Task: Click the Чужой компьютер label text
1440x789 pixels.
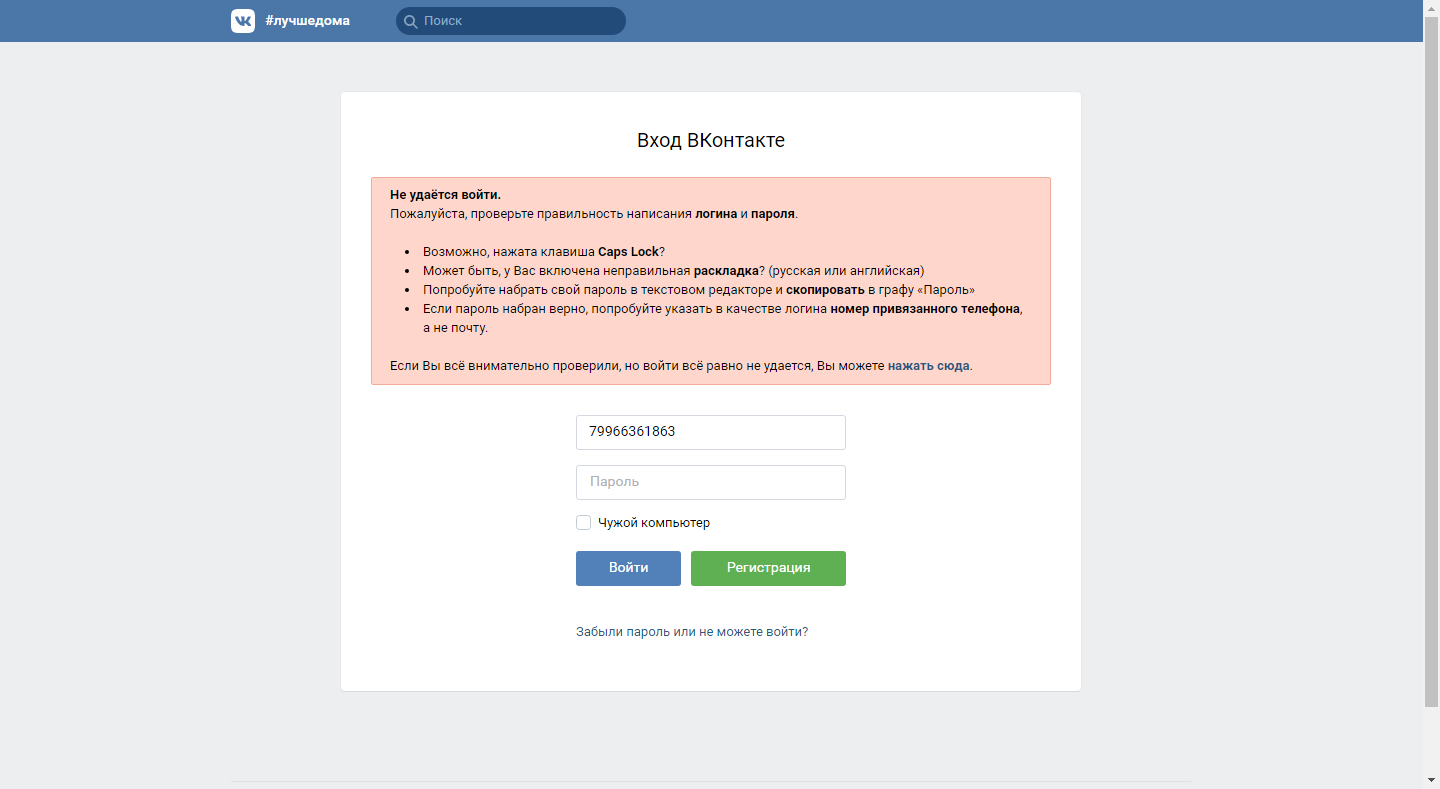Action: (654, 523)
